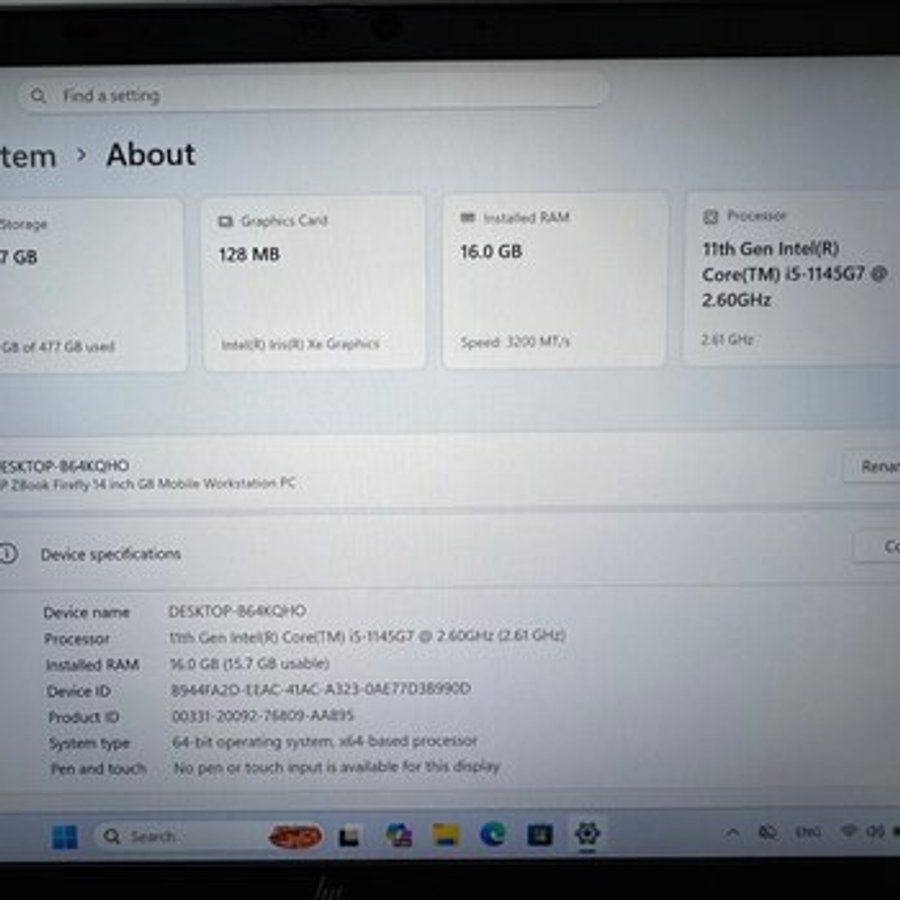Click the Device ID value

tap(321, 689)
